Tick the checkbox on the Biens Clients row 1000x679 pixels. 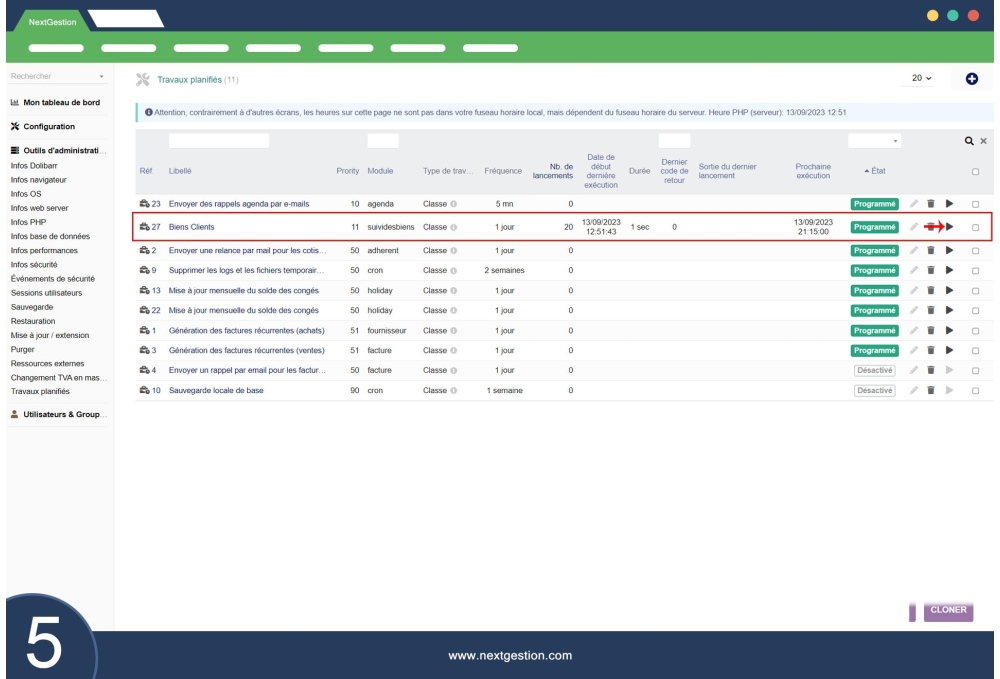tap(977, 225)
